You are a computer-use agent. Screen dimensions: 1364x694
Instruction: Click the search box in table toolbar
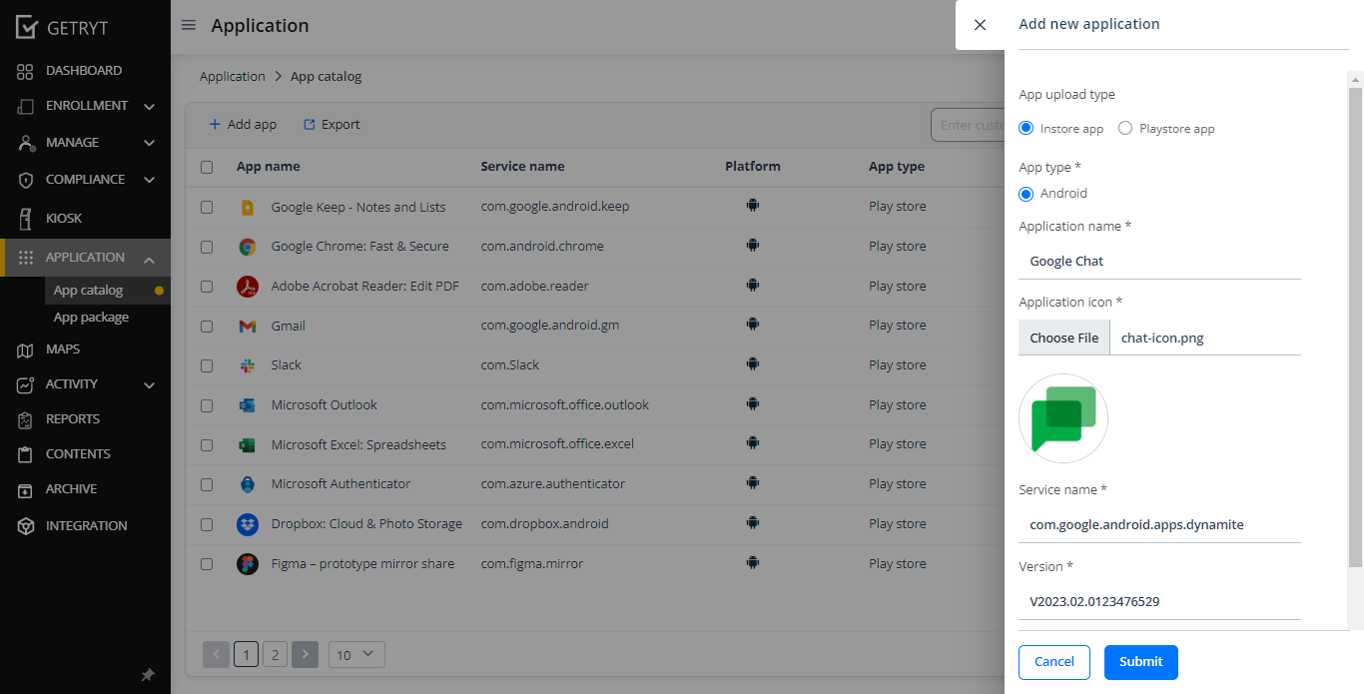[967, 125]
